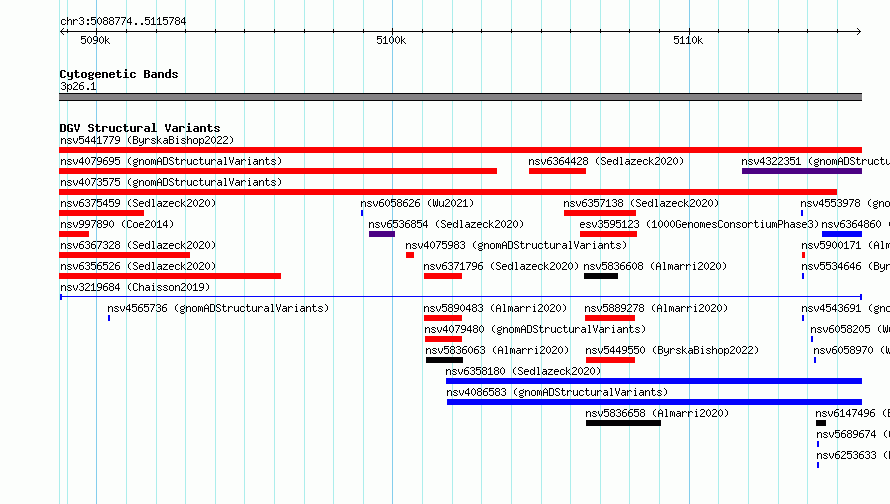This screenshot has width=890, height=504.
Task: Select blue bar under nsv6358180
Action: tap(654, 381)
